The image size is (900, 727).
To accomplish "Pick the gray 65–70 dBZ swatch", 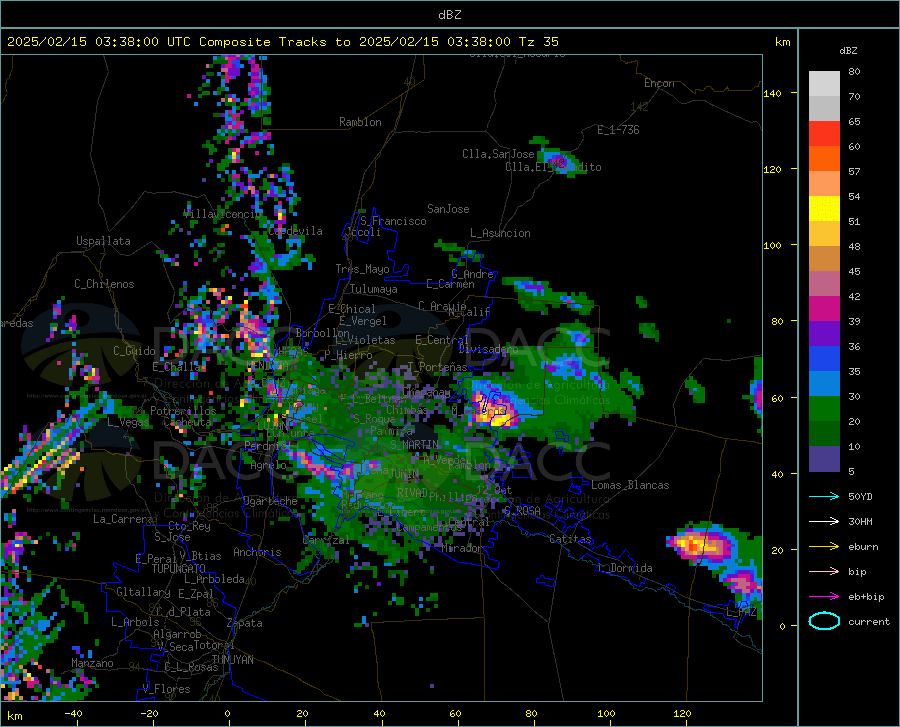I will 824,108.
